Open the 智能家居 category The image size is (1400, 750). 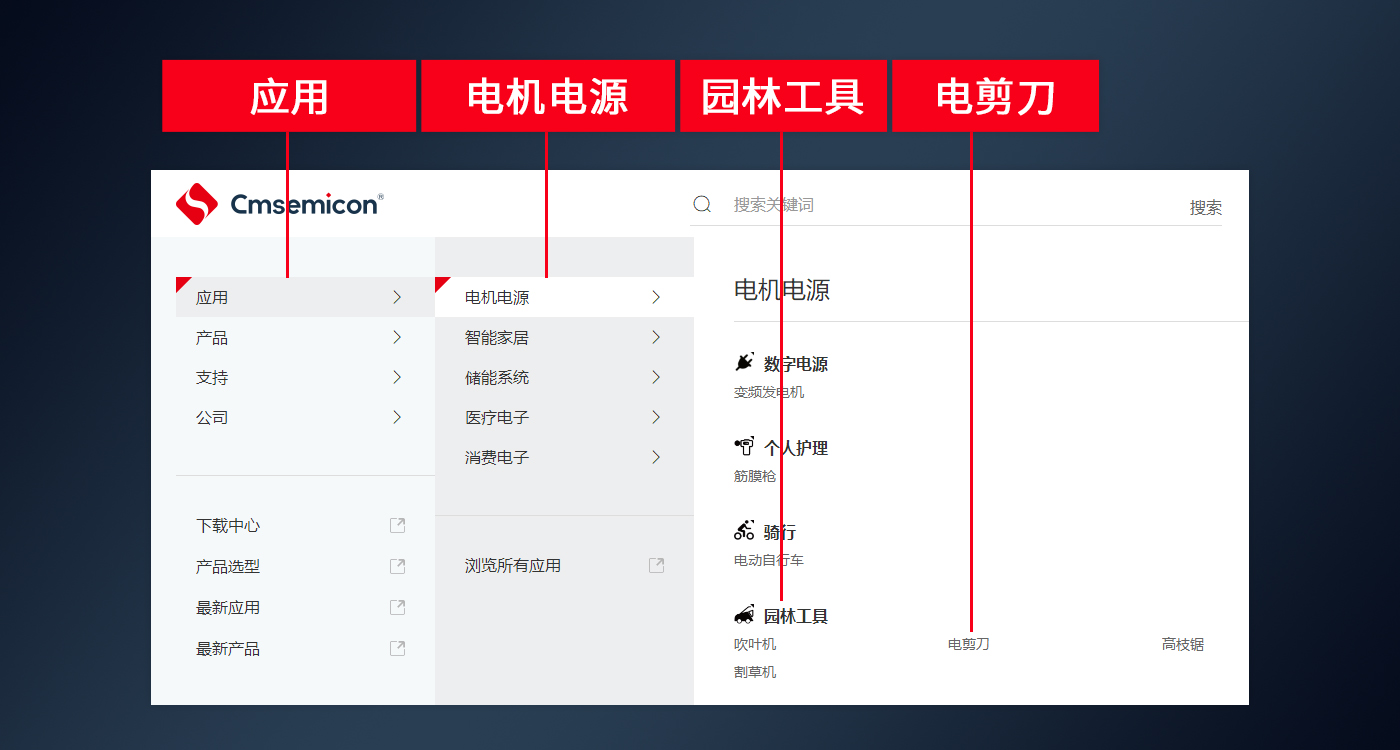click(x=564, y=337)
